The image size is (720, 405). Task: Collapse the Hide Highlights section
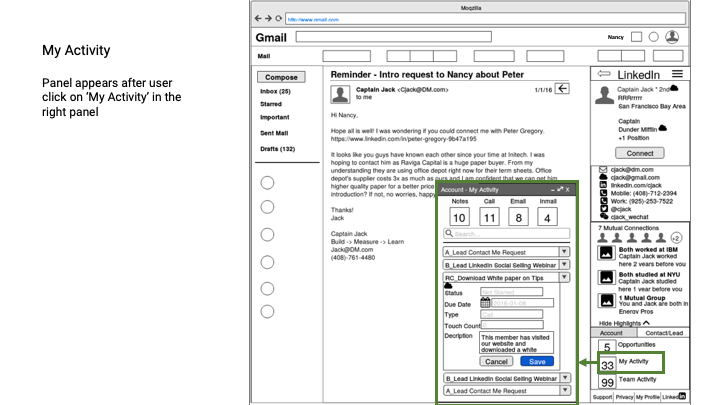click(646, 324)
